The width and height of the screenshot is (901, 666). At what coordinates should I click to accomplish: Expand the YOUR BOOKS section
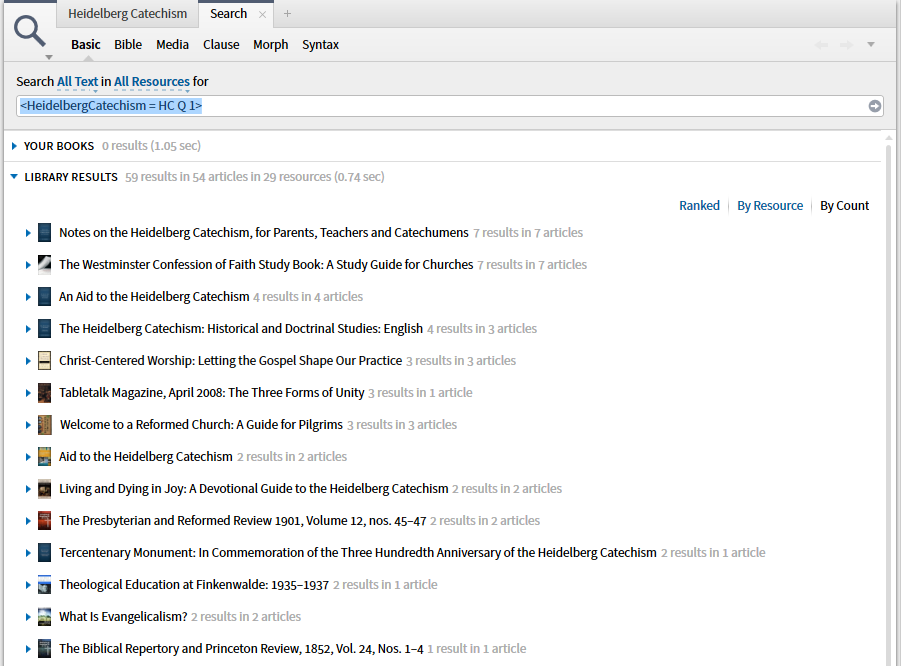click(14, 146)
